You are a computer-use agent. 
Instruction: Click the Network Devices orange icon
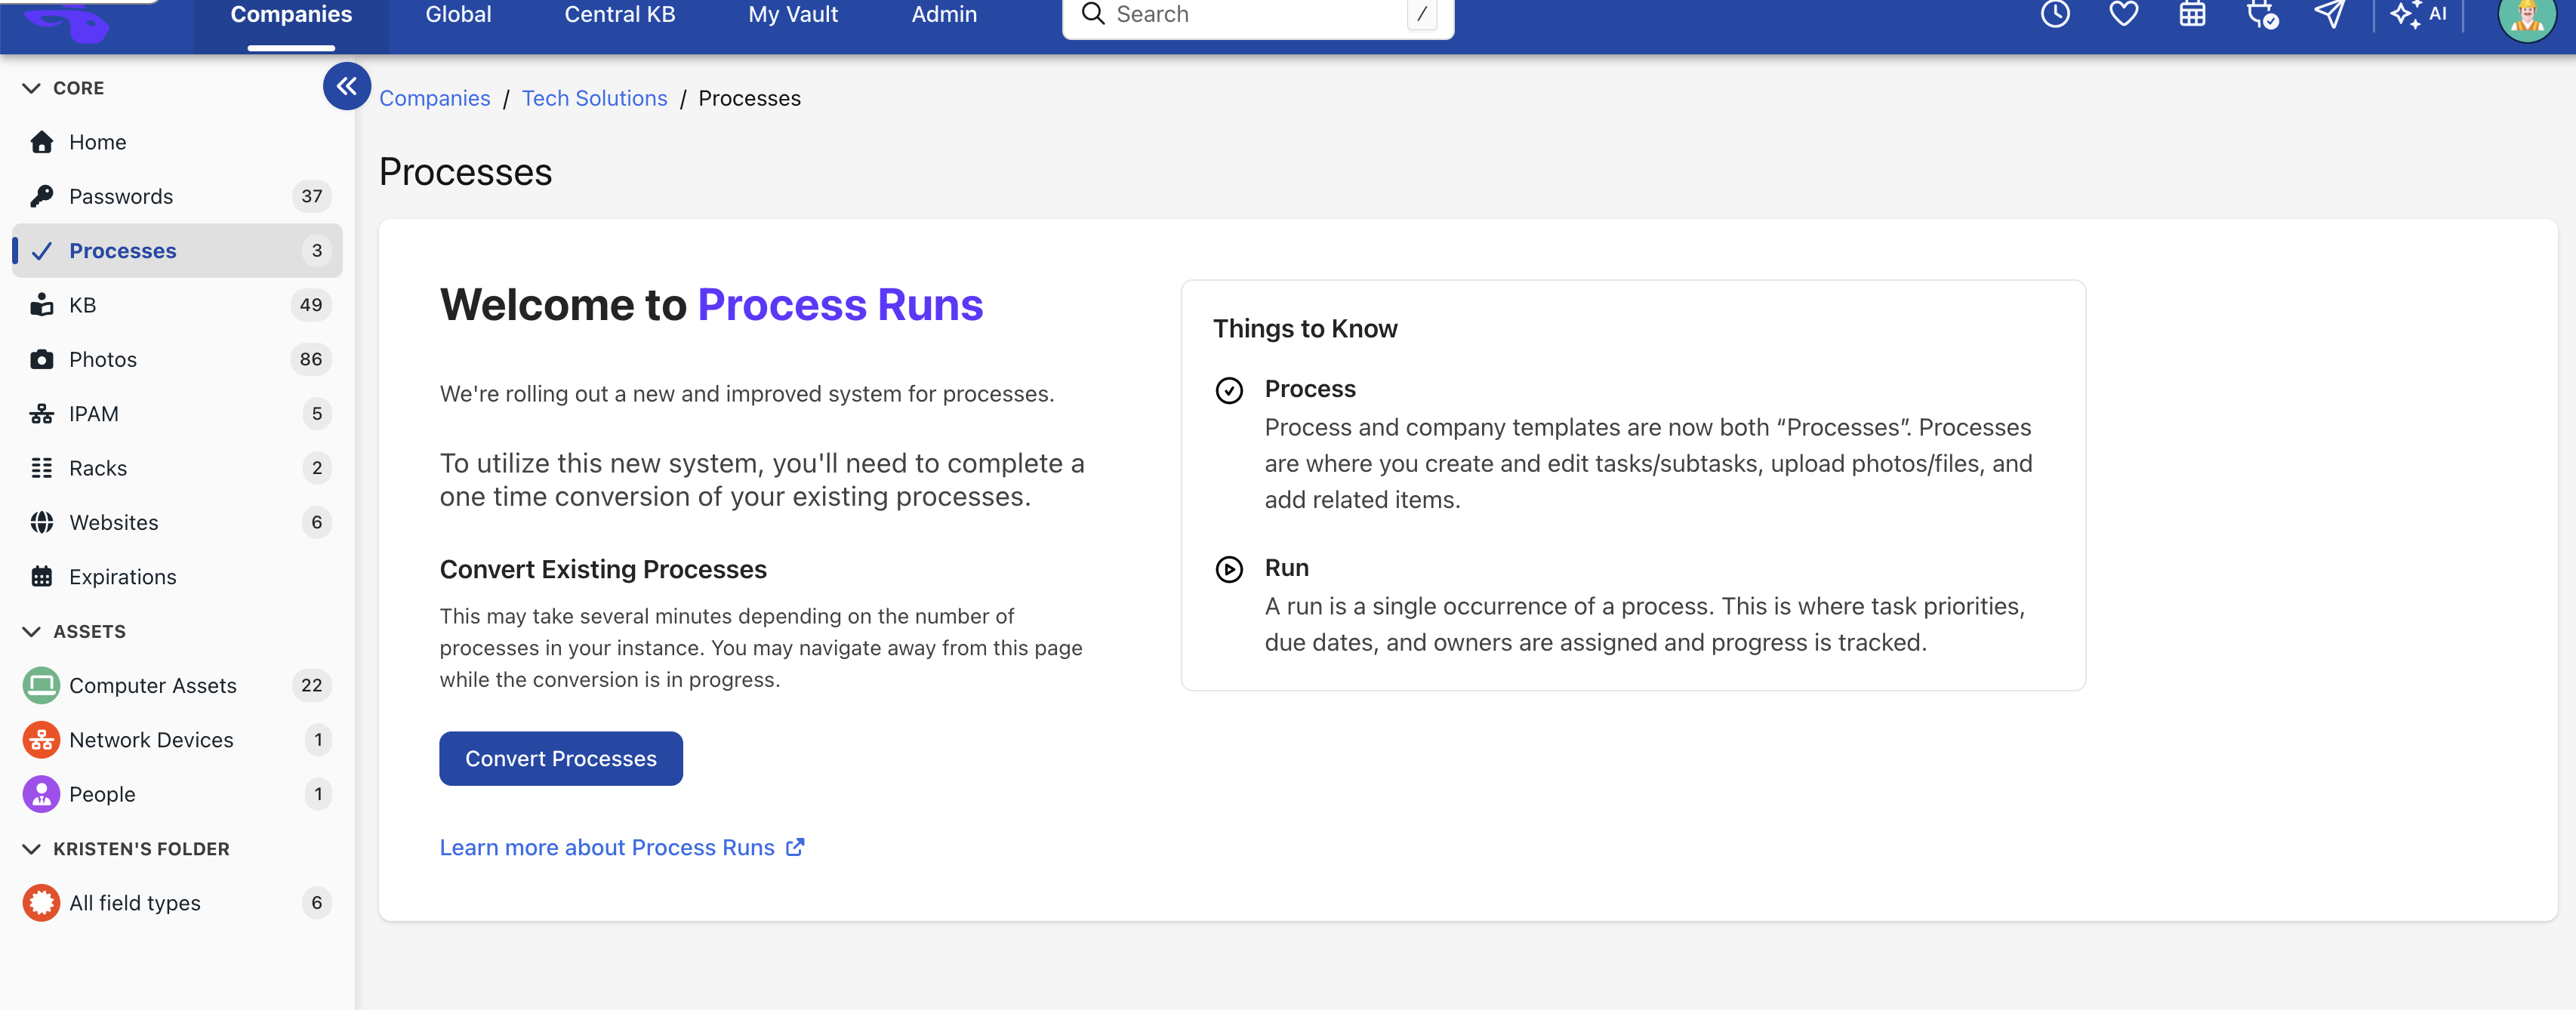pyautogui.click(x=41, y=740)
